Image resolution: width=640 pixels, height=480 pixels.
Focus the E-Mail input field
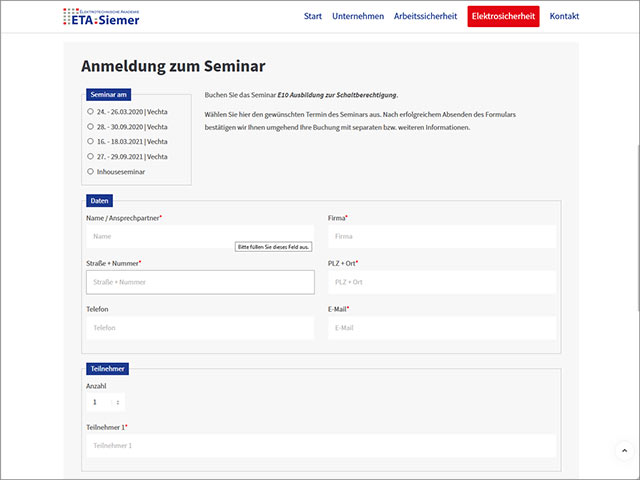pos(442,328)
